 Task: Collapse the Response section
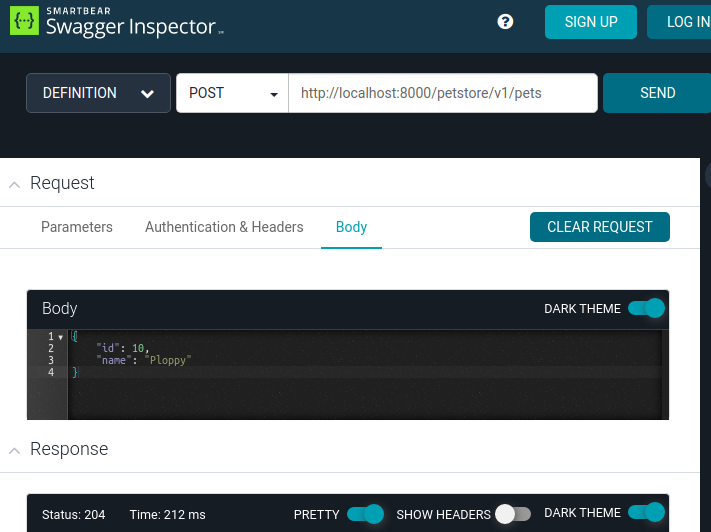14,450
